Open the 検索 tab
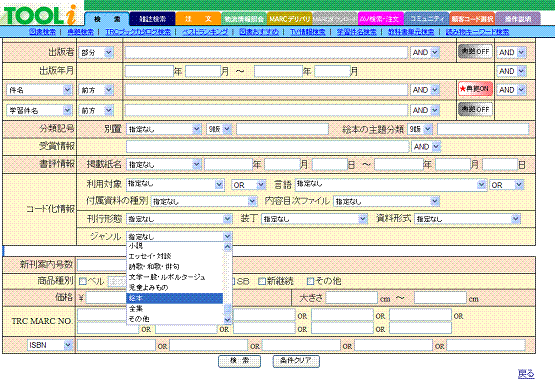Viewport: 555px width, 383px height. pyautogui.click(x=107, y=19)
